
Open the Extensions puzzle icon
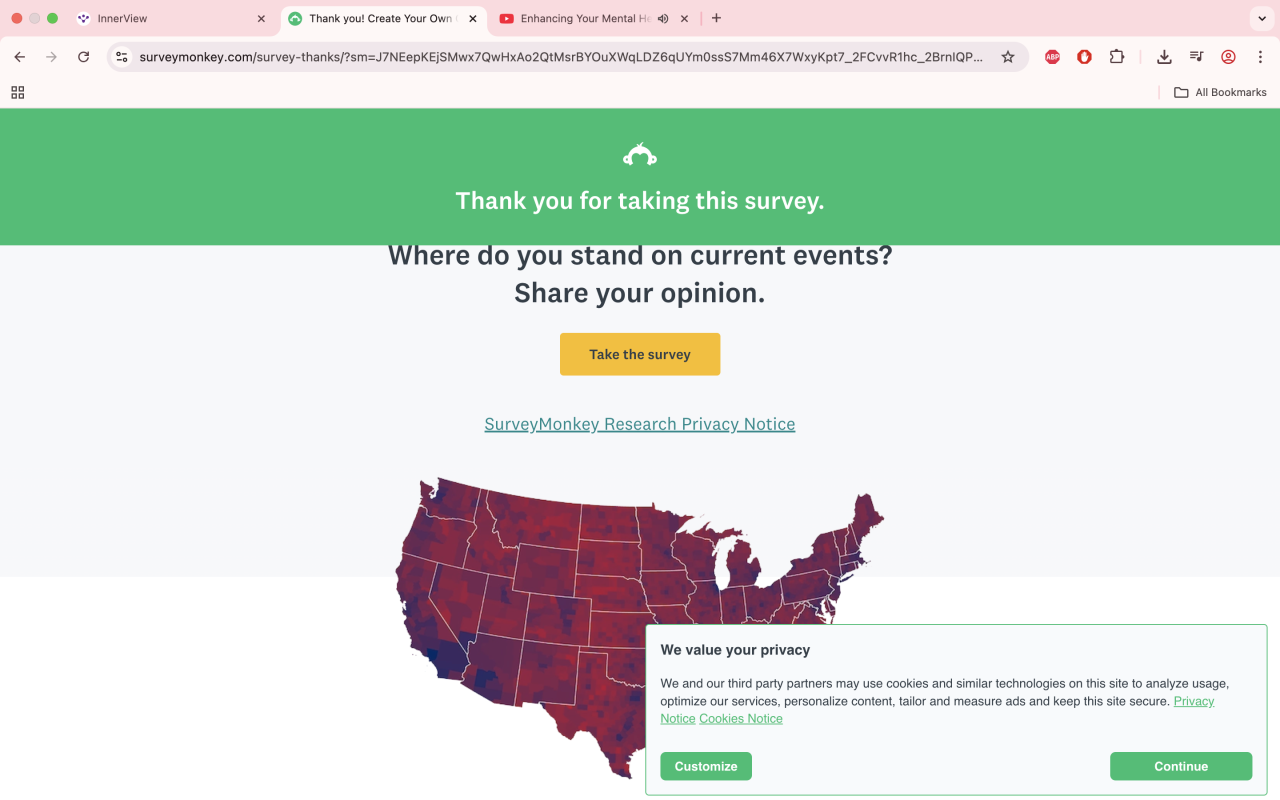(x=1117, y=57)
